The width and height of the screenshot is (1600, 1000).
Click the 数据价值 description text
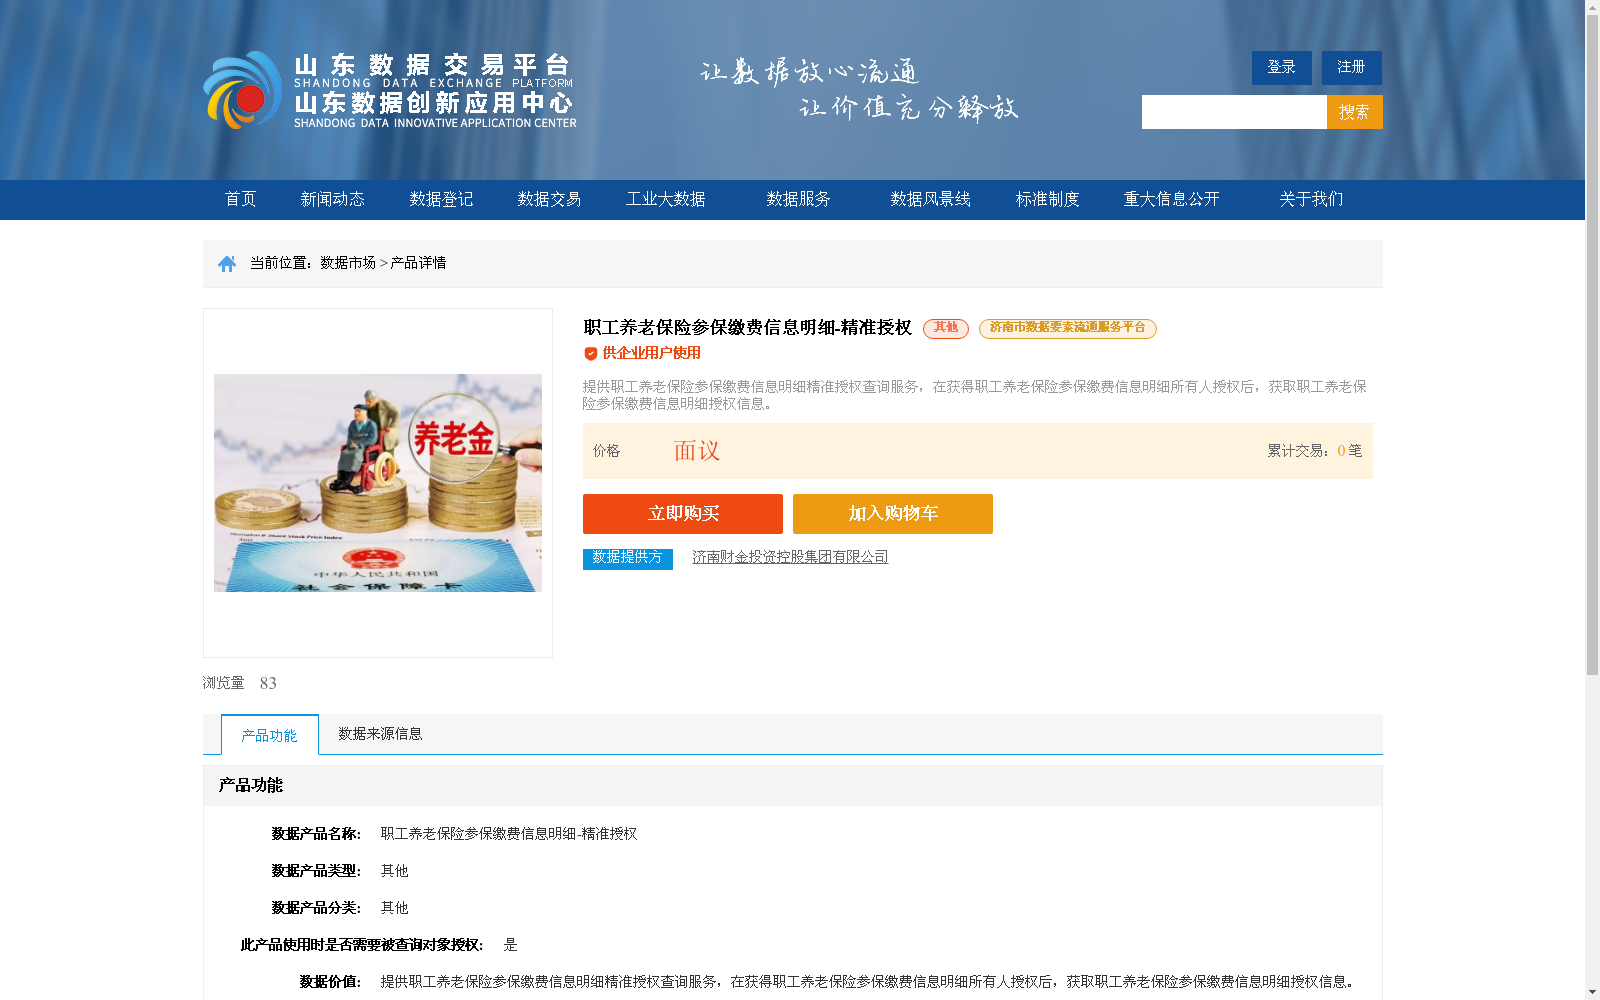click(868, 982)
